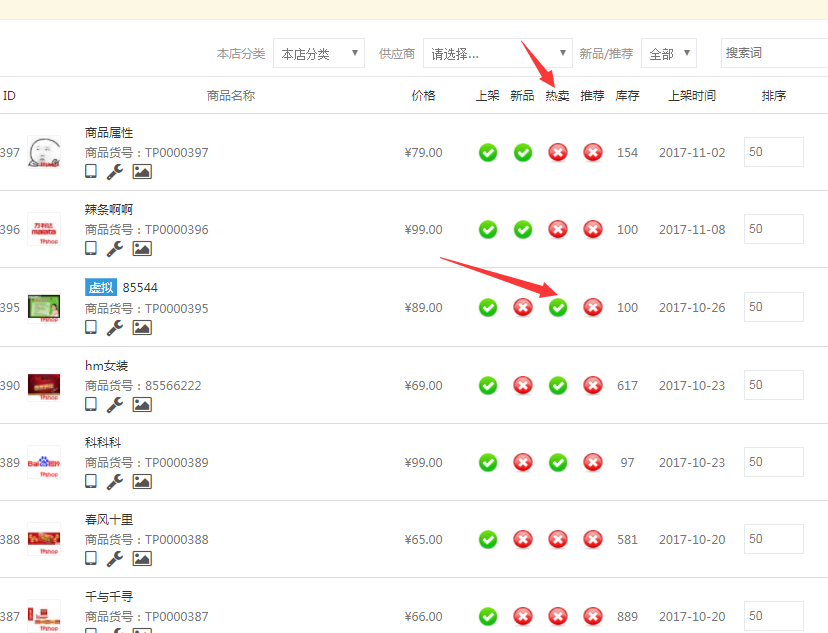Open the 新品/推荐 全部 dropdown

(669, 54)
